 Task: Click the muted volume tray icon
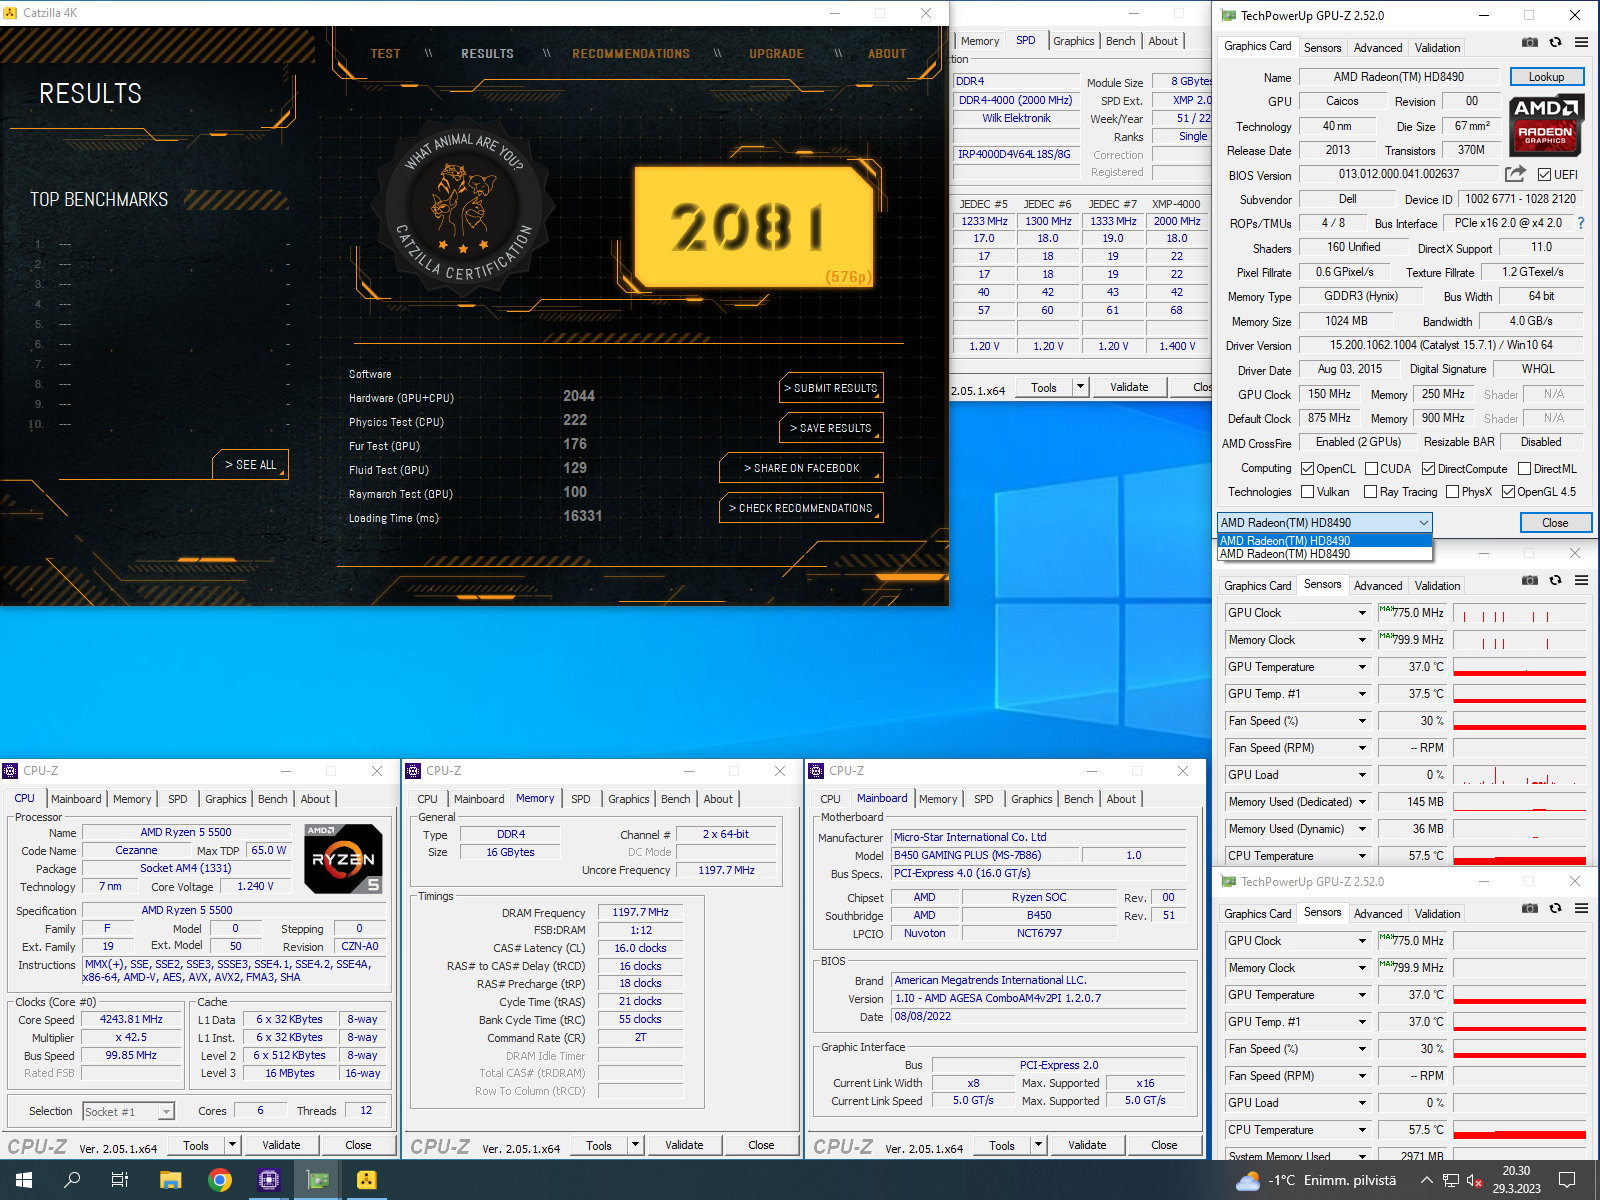[1474, 1181]
